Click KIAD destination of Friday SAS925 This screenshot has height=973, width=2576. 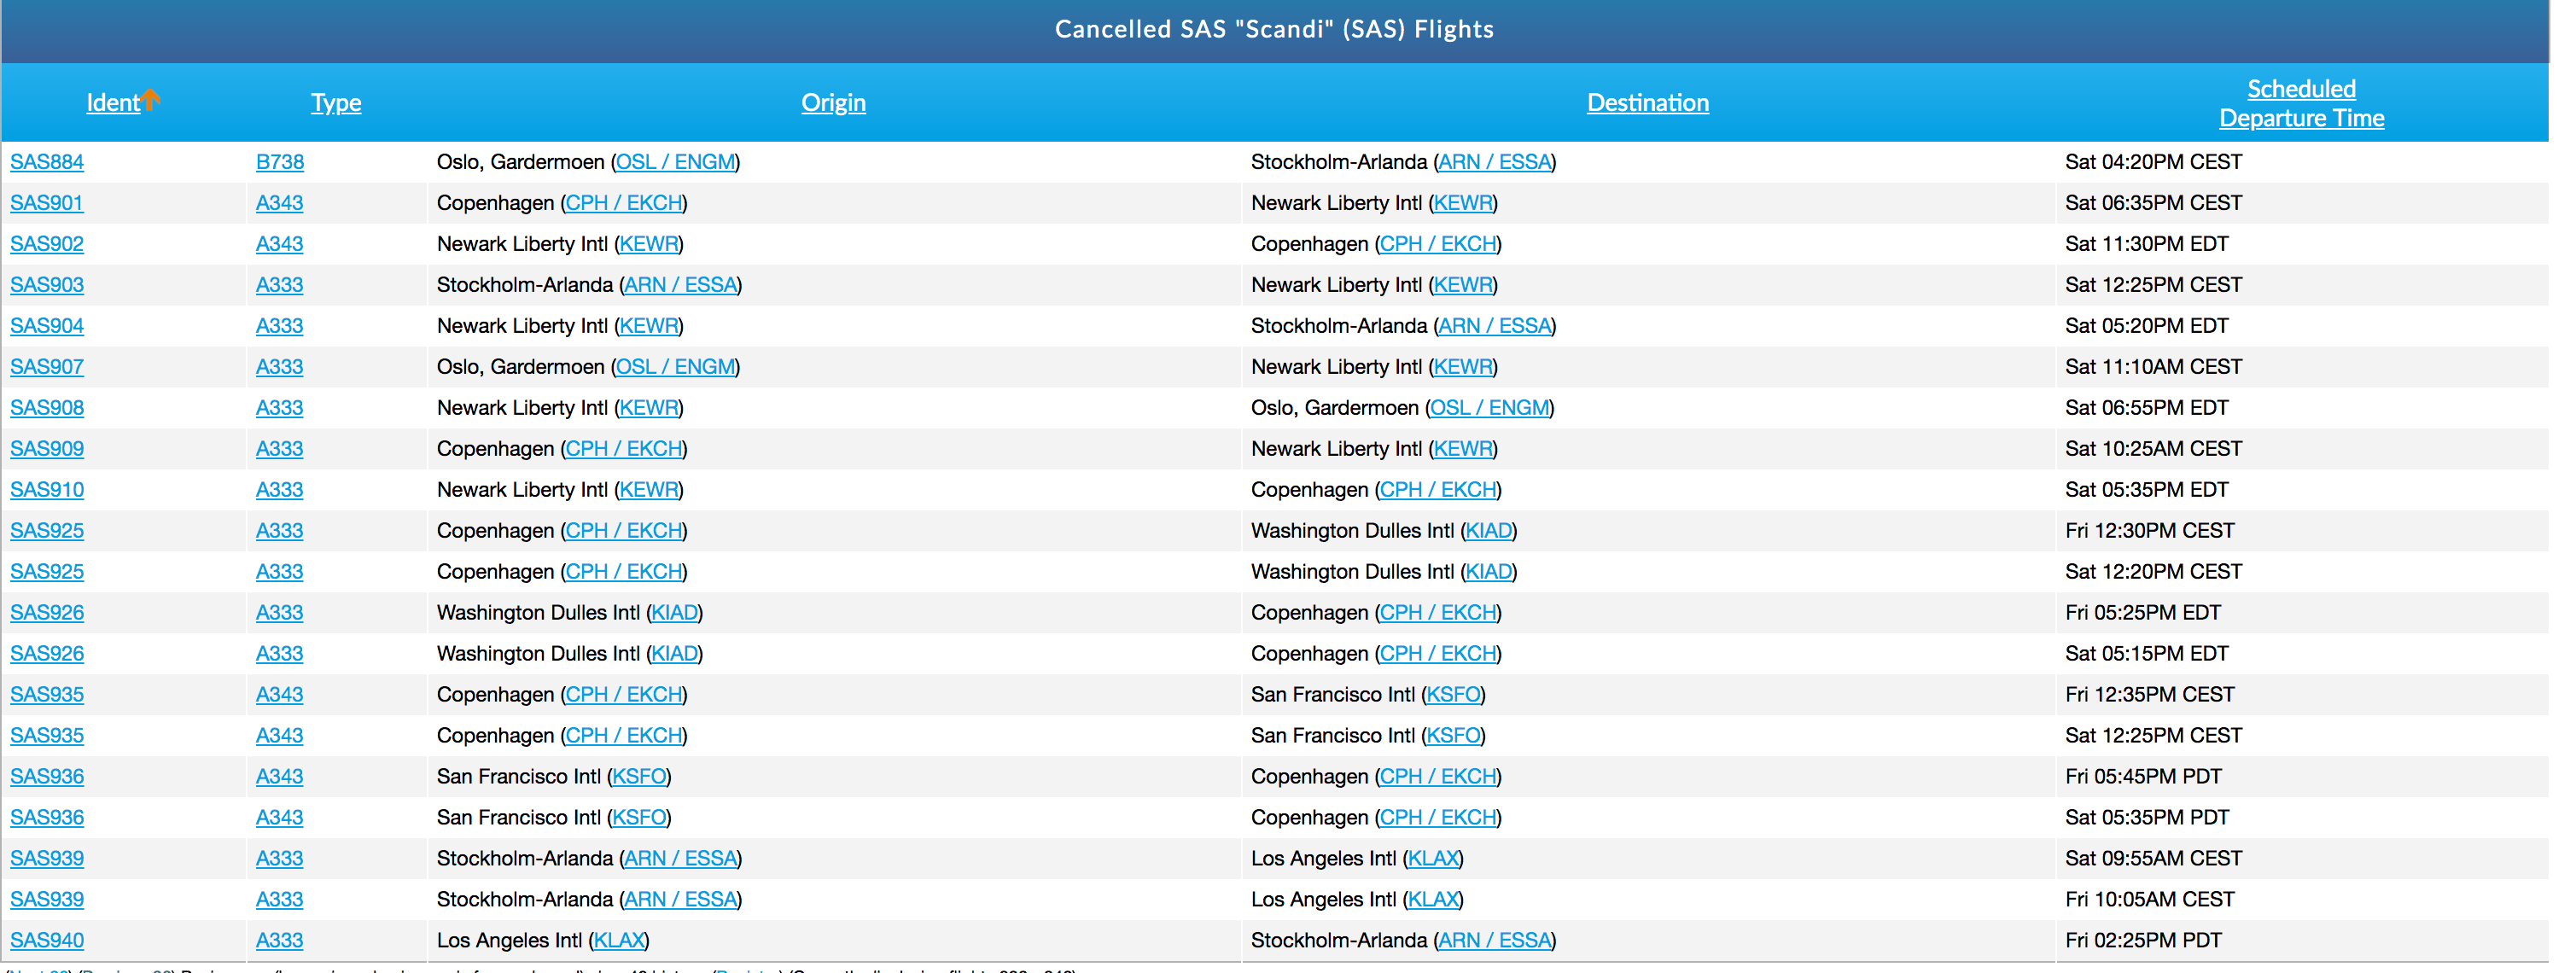[x=1488, y=531]
